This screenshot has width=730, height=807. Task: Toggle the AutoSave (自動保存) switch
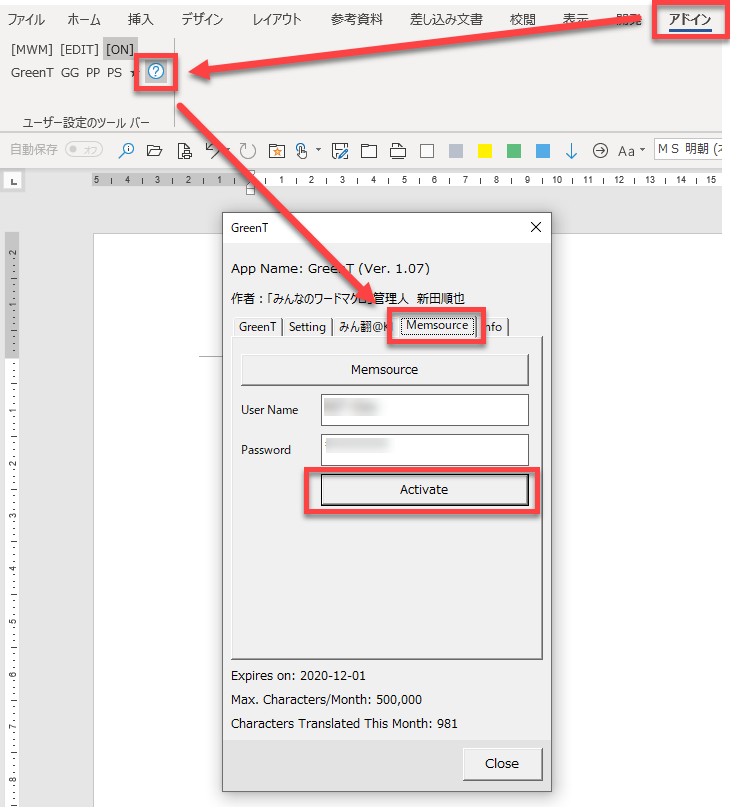(x=84, y=150)
